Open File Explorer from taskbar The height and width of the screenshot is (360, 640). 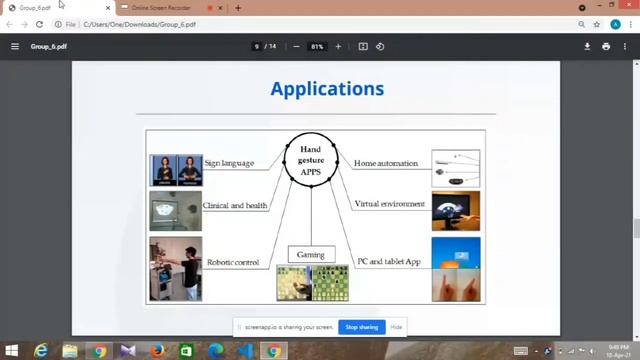click(70, 351)
